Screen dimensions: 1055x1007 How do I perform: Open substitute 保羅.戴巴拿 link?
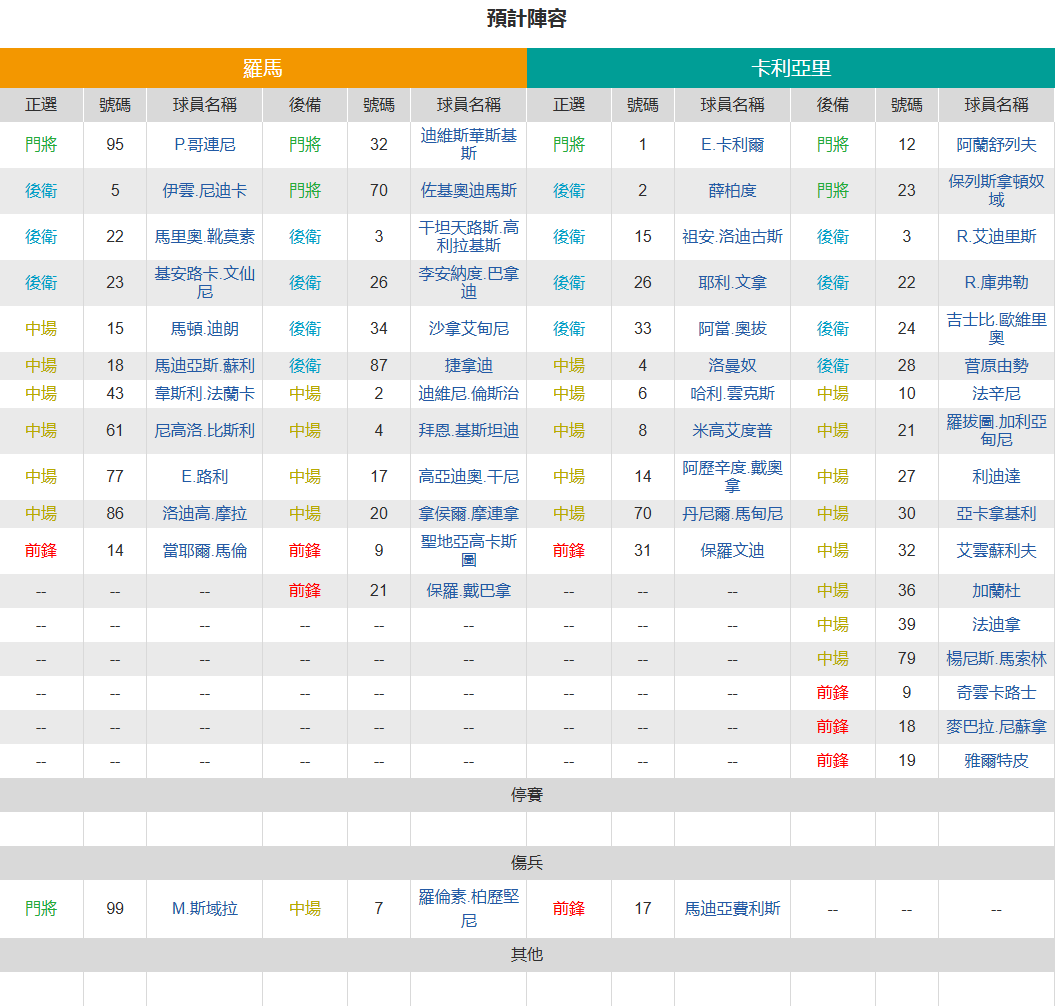pos(468,591)
